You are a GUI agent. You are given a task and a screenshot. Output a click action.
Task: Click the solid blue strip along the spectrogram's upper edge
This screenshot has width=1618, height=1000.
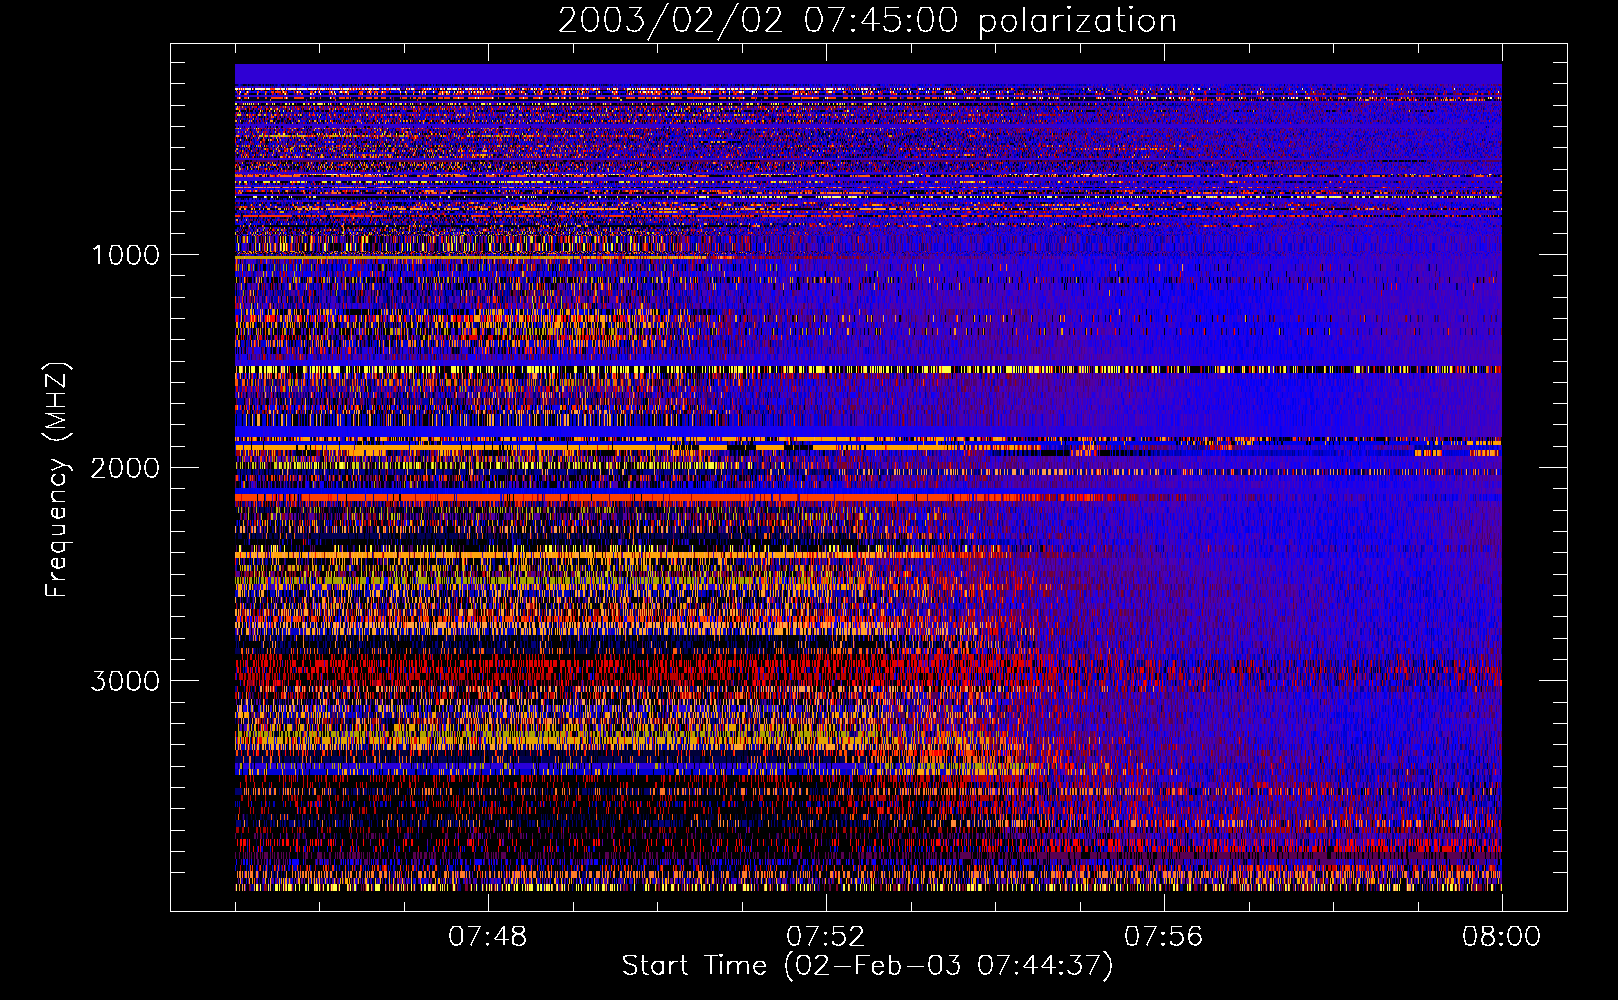pos(868,75)
